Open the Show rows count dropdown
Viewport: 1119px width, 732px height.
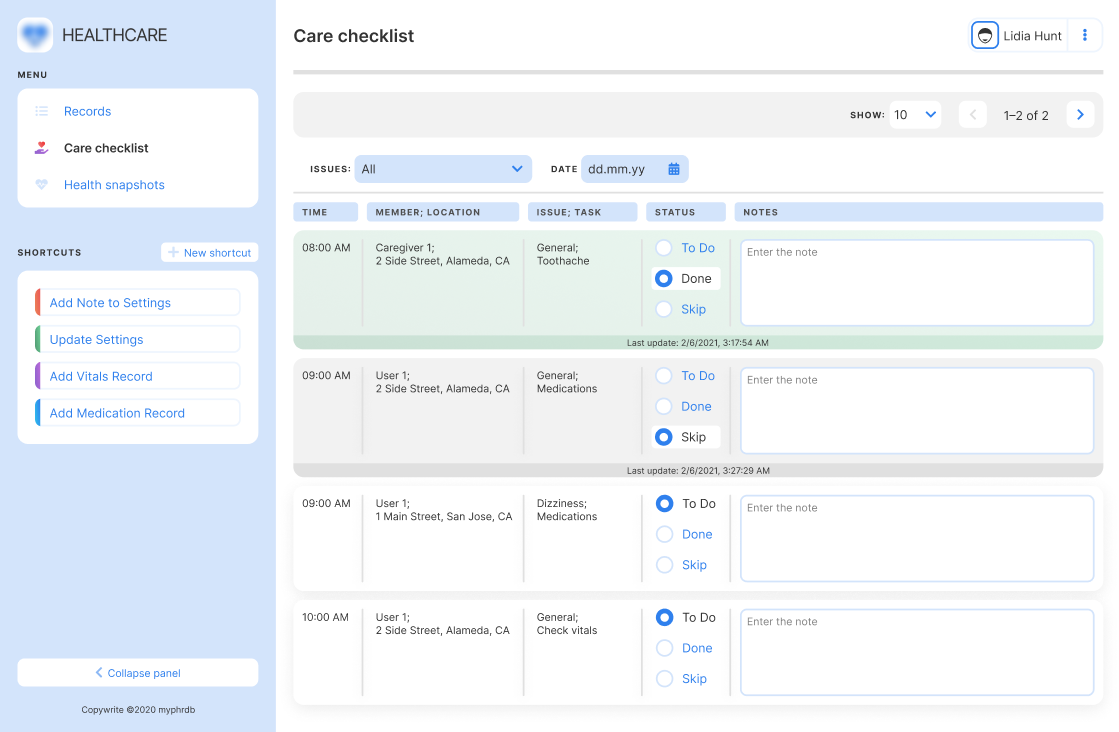[915, 115]
